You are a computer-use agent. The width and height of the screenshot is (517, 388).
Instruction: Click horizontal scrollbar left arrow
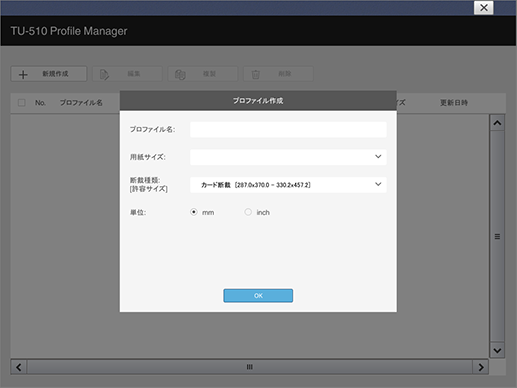(19, 367)
